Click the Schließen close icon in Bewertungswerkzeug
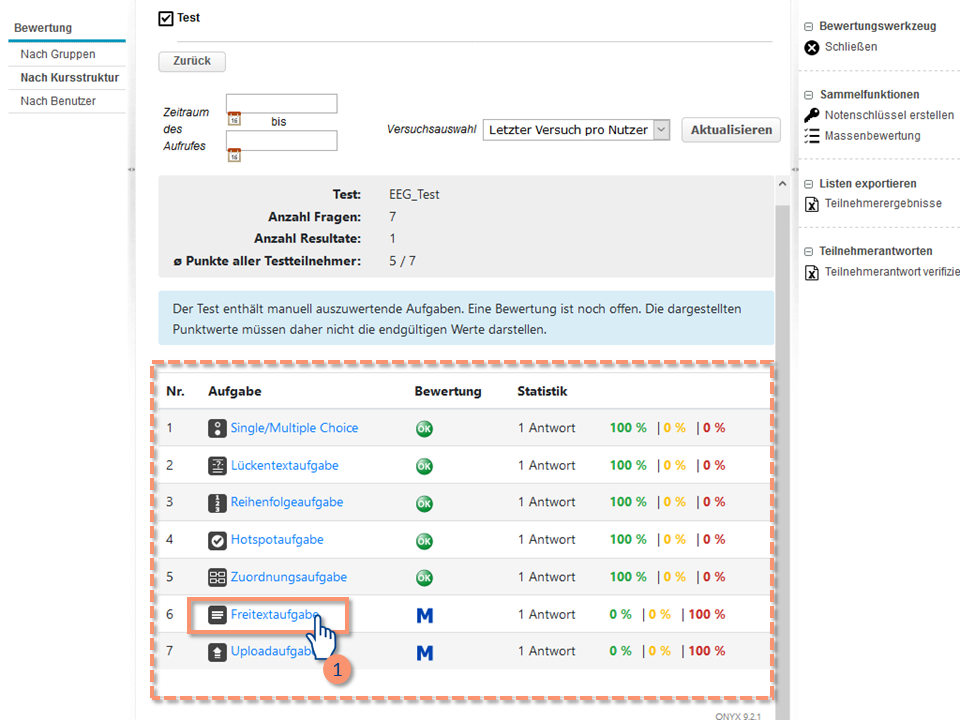 (812, 47)
